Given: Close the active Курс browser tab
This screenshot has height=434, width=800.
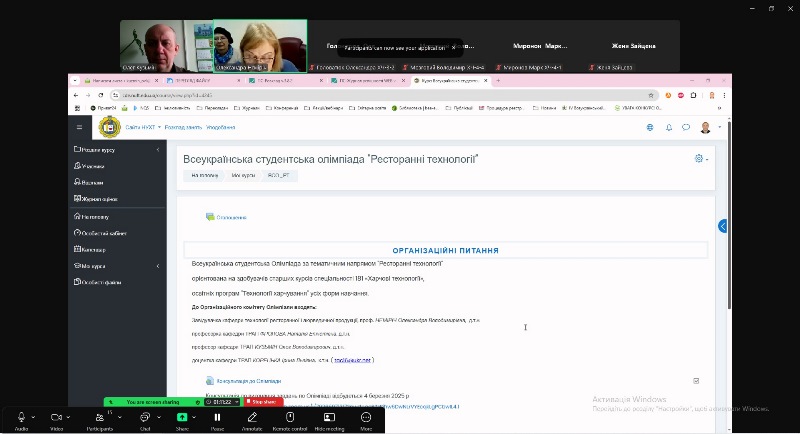Looking at the screenshot, I should (x=486, y=81).
